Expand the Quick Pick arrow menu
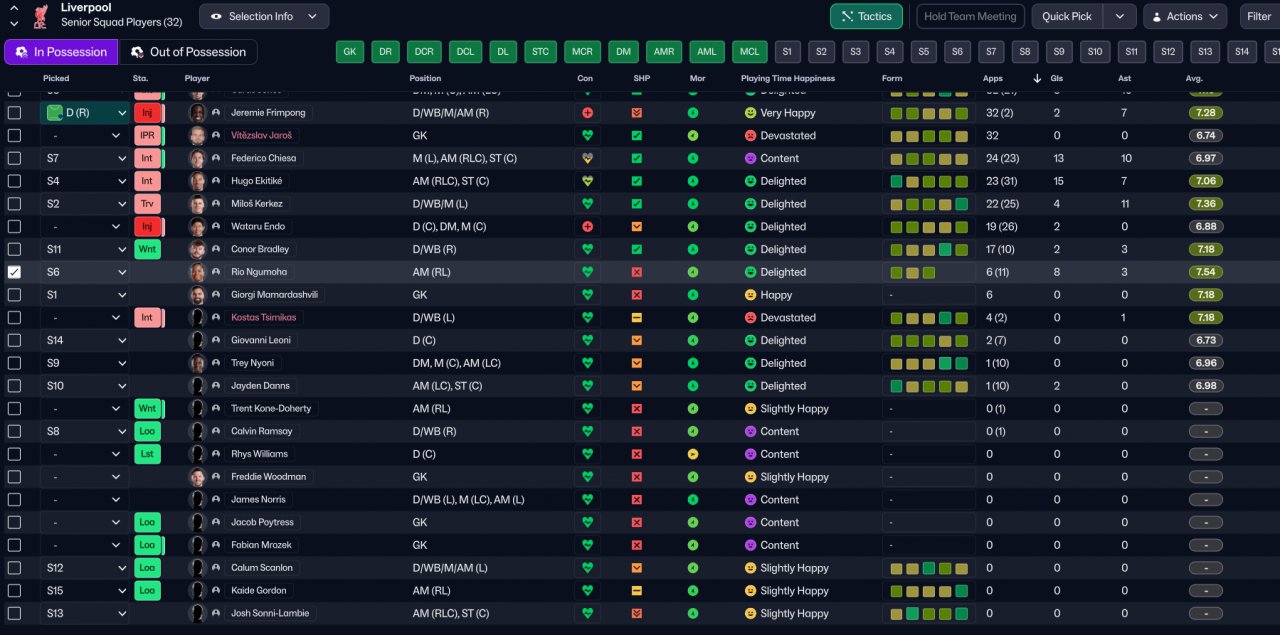 (x=1120, y=16)
